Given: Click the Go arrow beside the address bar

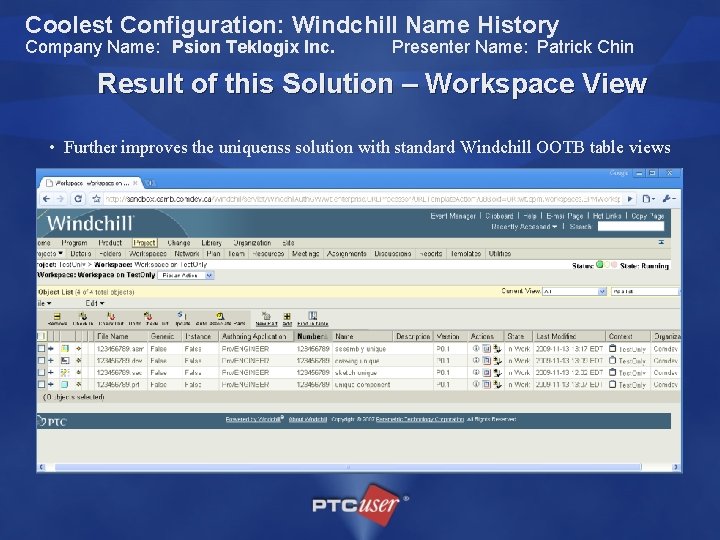Looking at the screenshot, I should point(630,199).
